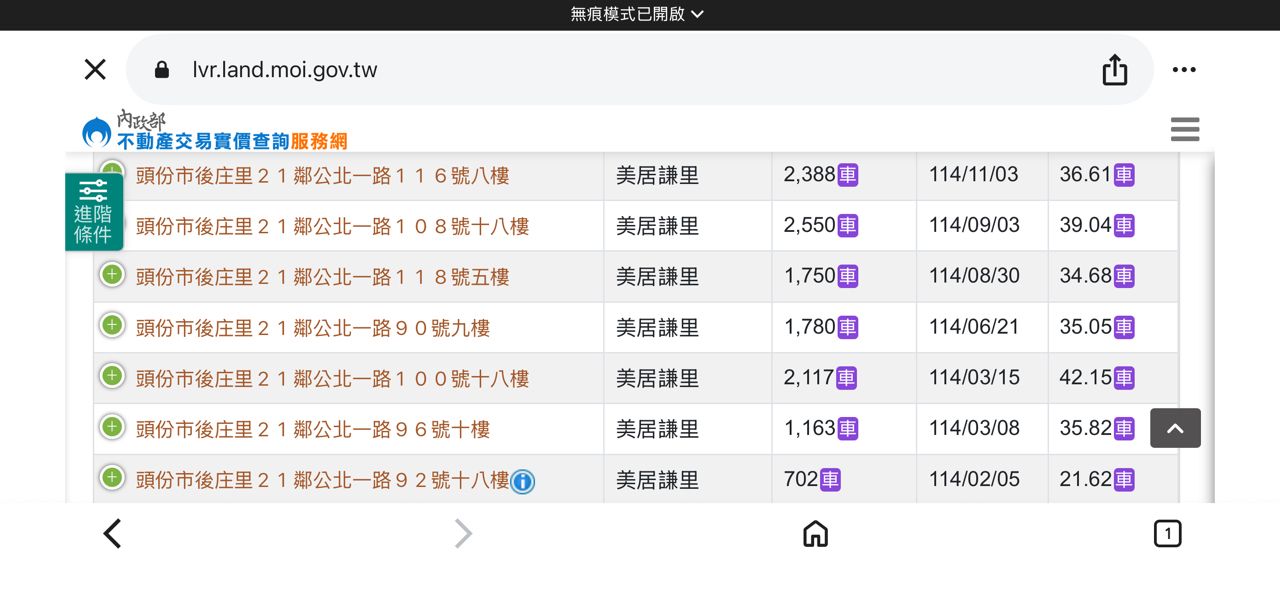
Task: Click the 不動產交易實價查詢服務網 site logo
Action: [214, 132]
